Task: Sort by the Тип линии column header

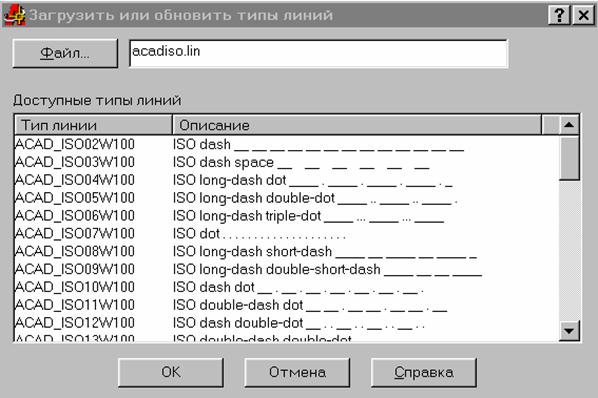Action: click(93, 125)
